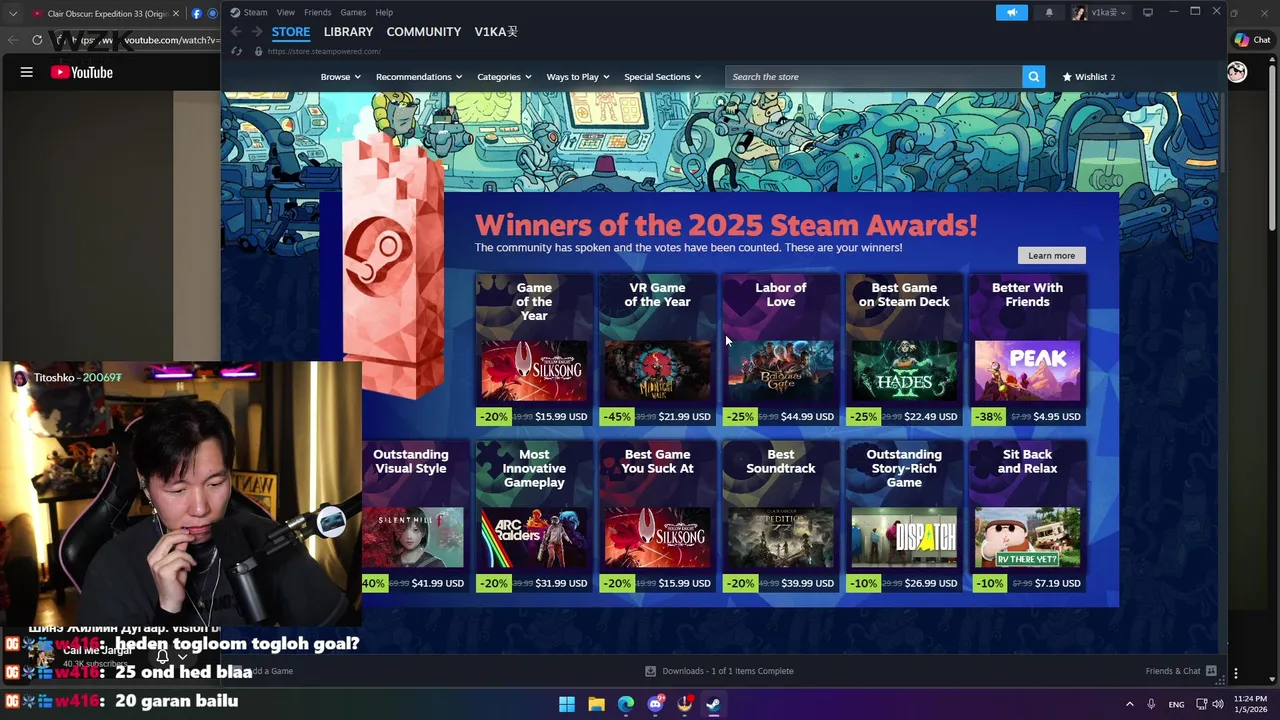Click the YouTube account avatar
Viewport: 1280px width, 720px height.
1237,72
